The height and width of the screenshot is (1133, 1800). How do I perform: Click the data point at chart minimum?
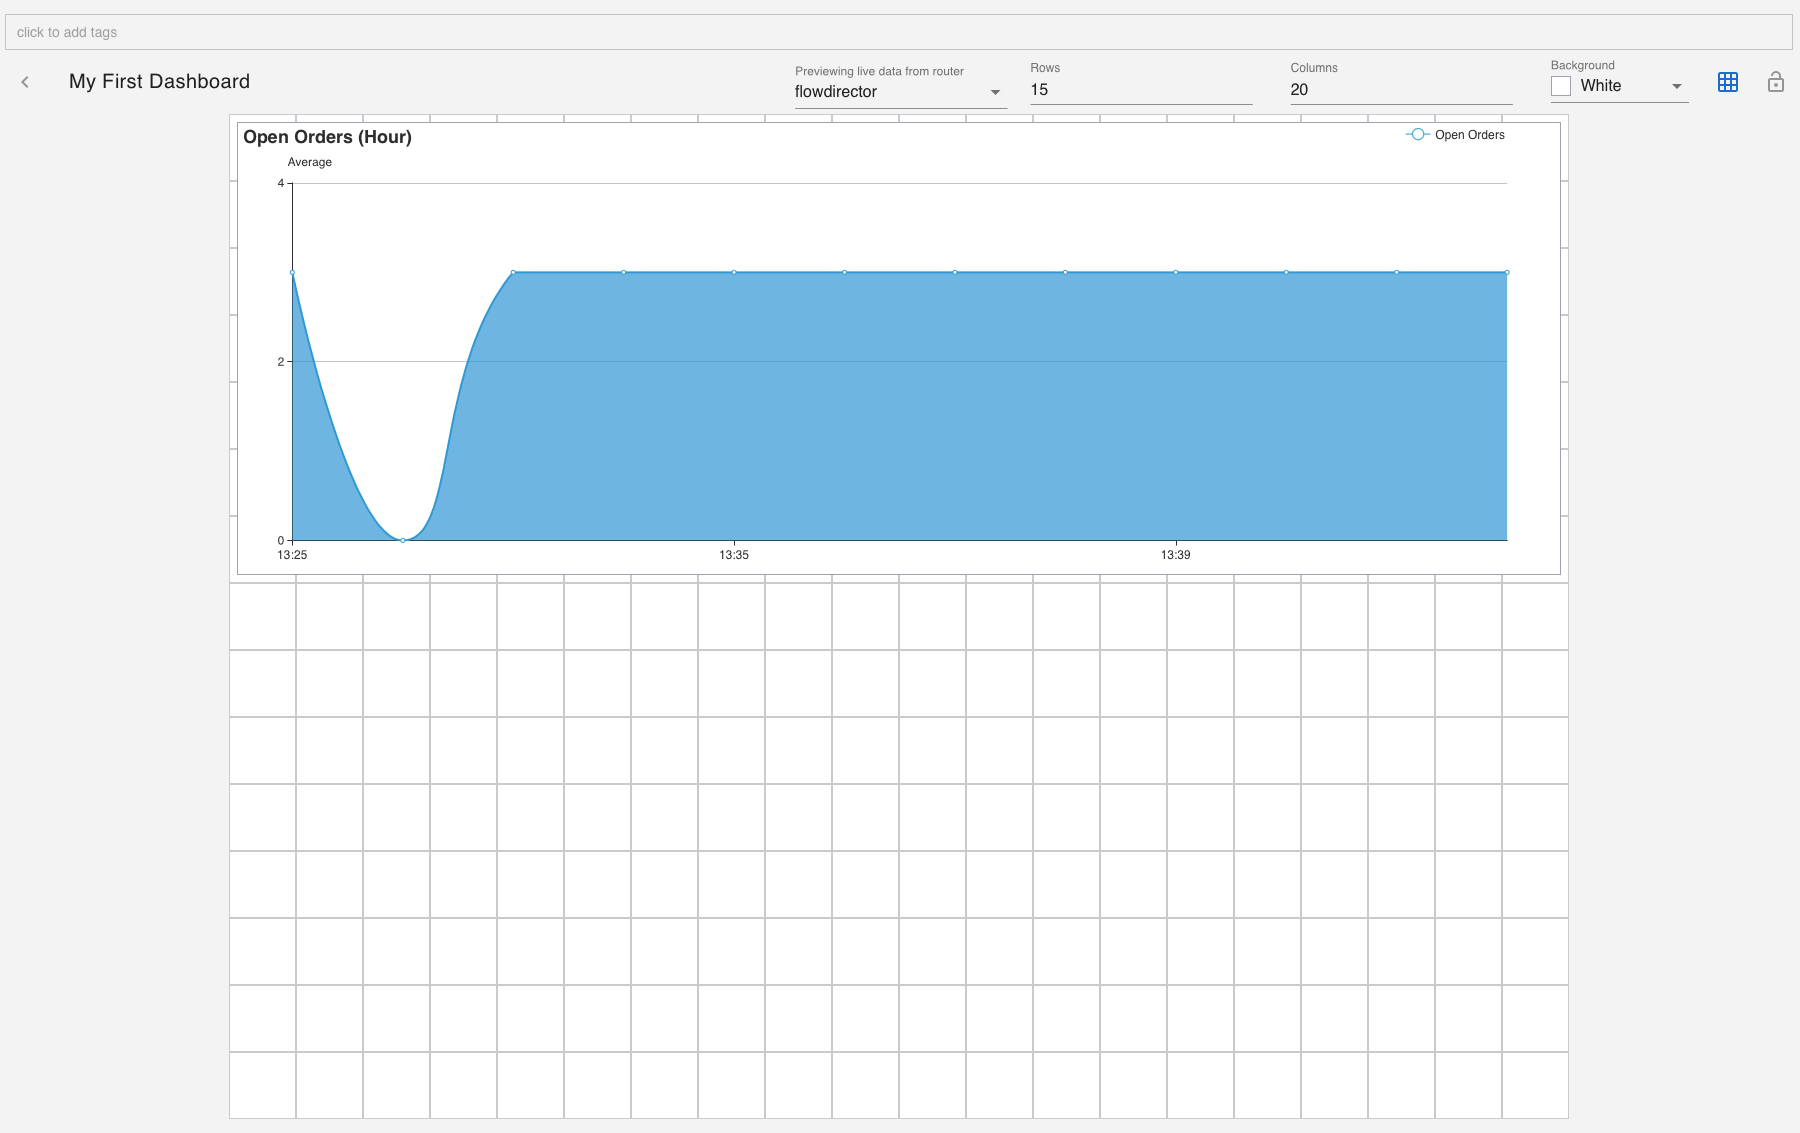403,540
